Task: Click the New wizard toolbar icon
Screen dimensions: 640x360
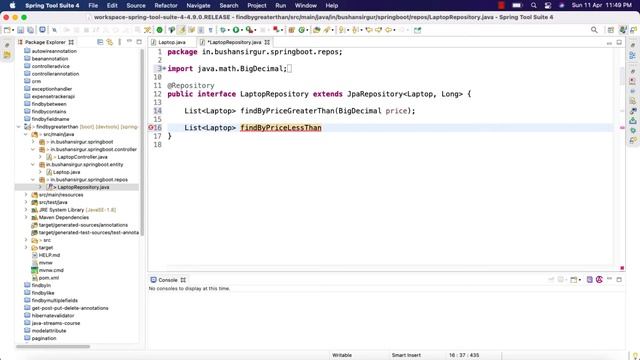Action: click(x=7, y=30)
